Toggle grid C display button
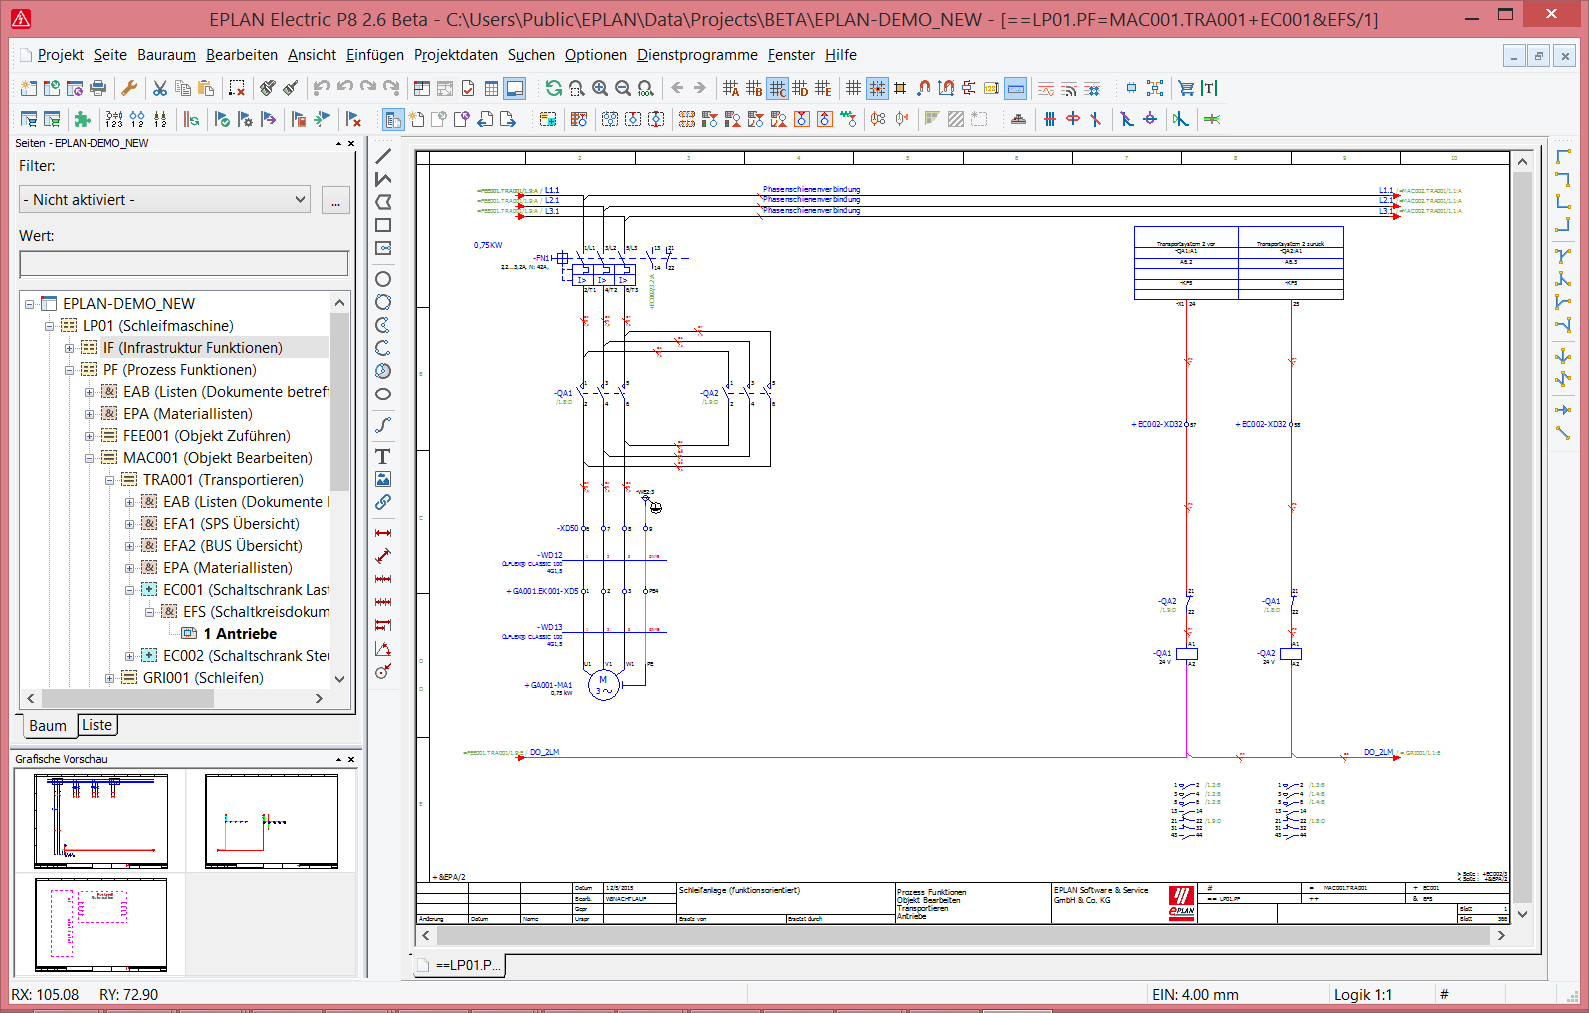The image size is (1589, 1013). point(777,89)
